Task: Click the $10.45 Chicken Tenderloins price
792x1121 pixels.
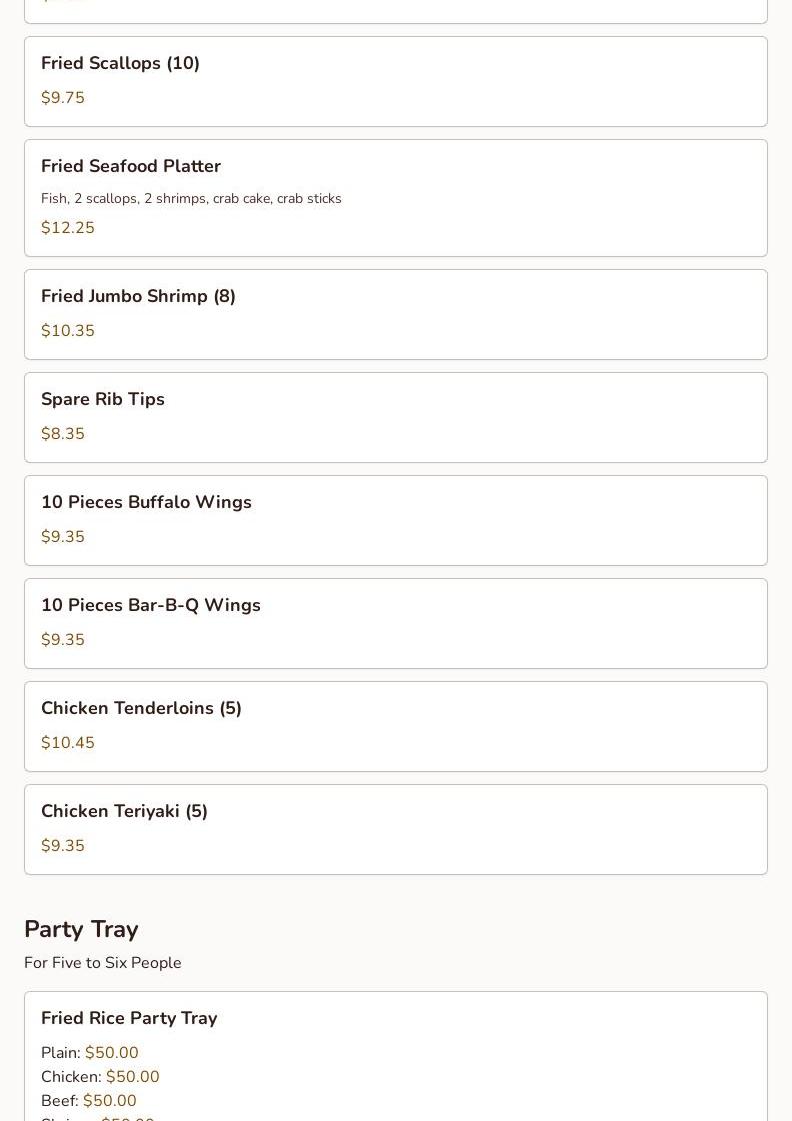Action: pyautogui.click(x=68, y=742)
